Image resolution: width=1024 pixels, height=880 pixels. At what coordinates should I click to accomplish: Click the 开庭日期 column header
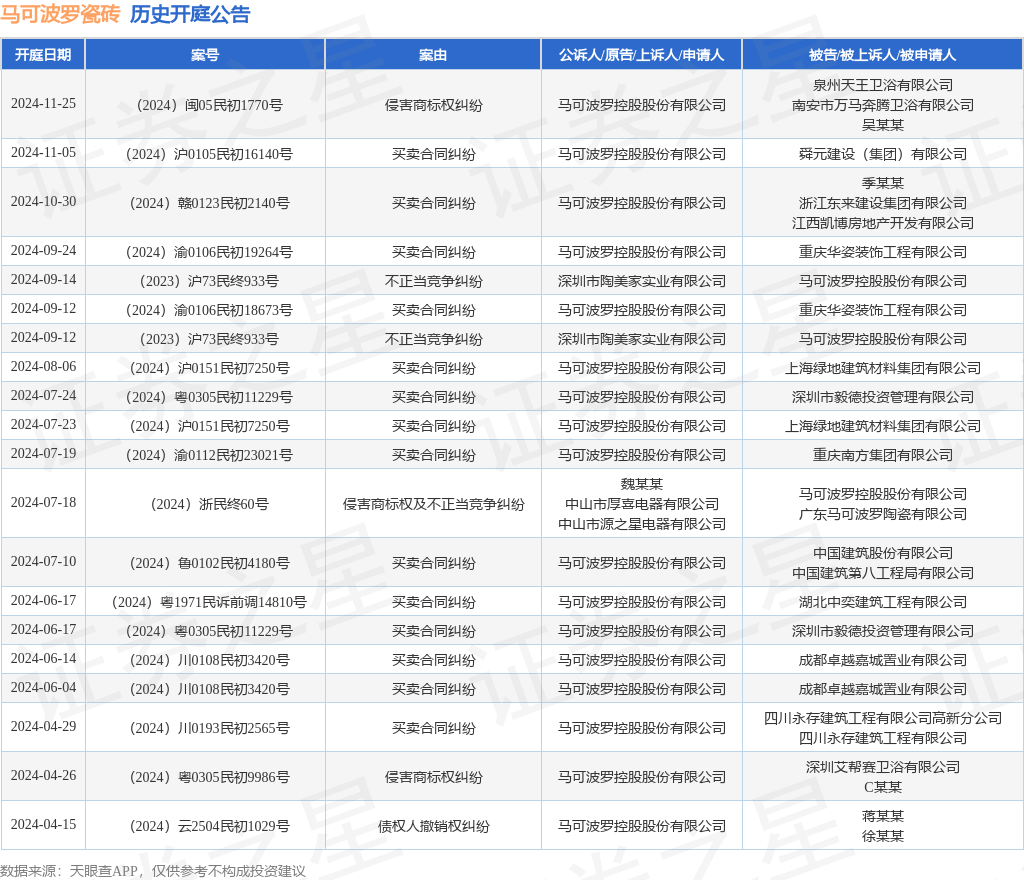43,55
